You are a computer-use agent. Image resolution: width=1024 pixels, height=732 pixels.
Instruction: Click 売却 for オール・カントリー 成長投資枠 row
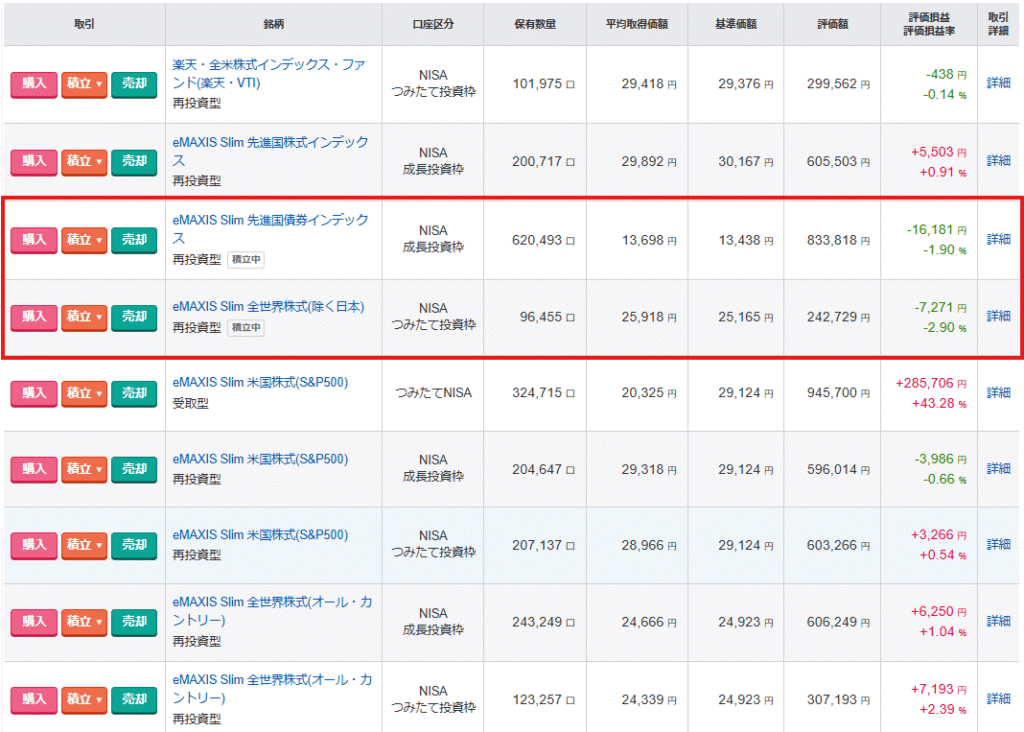coord(134,622)
